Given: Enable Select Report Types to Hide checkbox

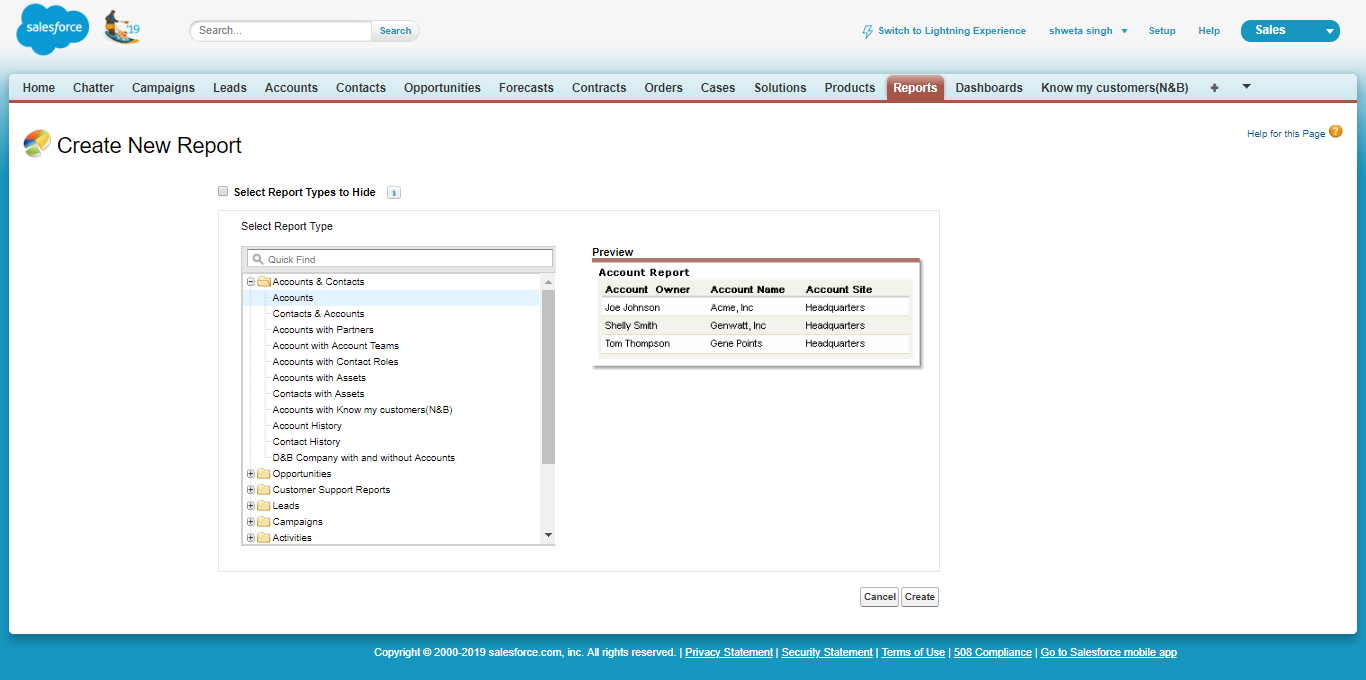Looking at the screenshot, I should 223,191.
